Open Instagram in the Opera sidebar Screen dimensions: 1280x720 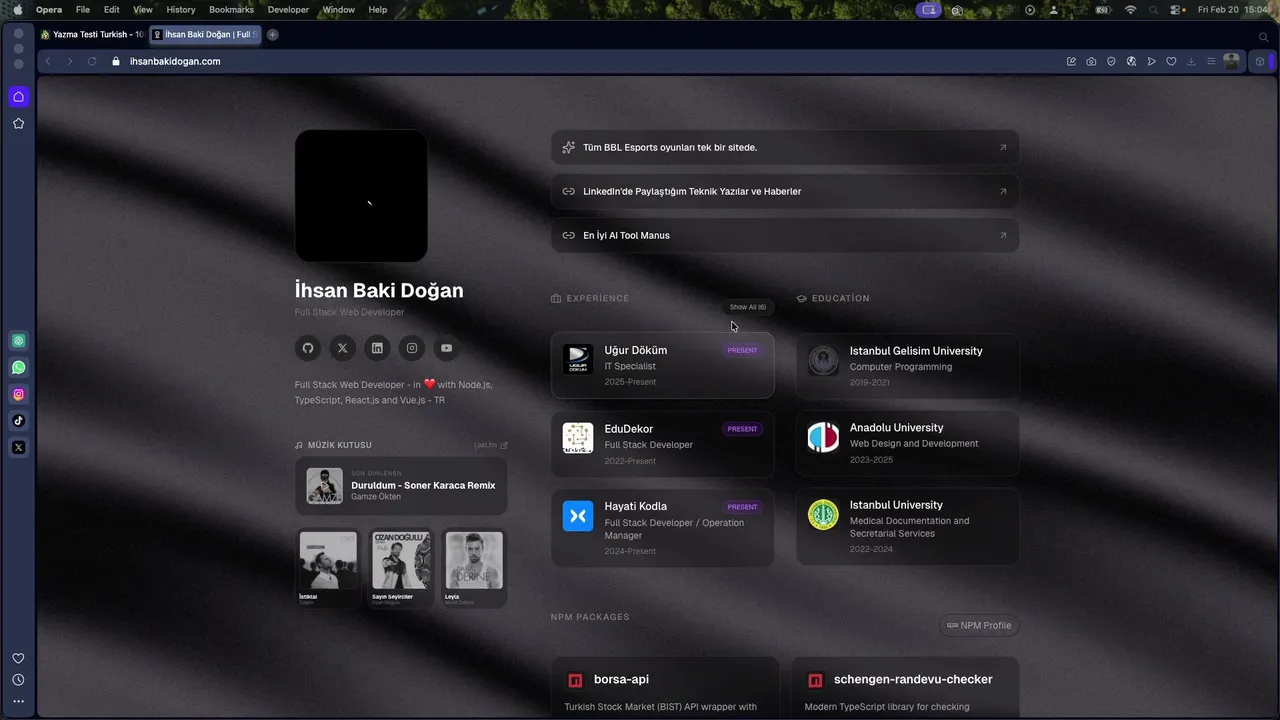(x=18, y=395)
